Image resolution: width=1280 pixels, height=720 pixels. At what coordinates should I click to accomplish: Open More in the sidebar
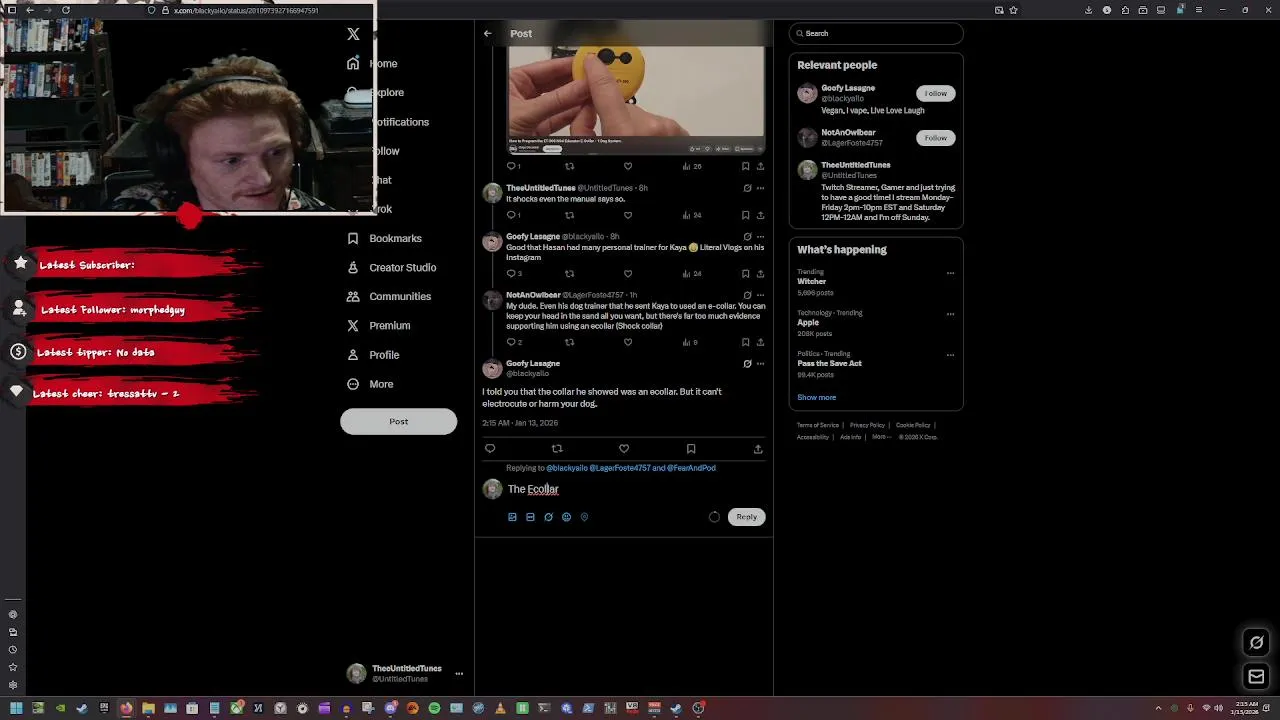tap(370, 384)
